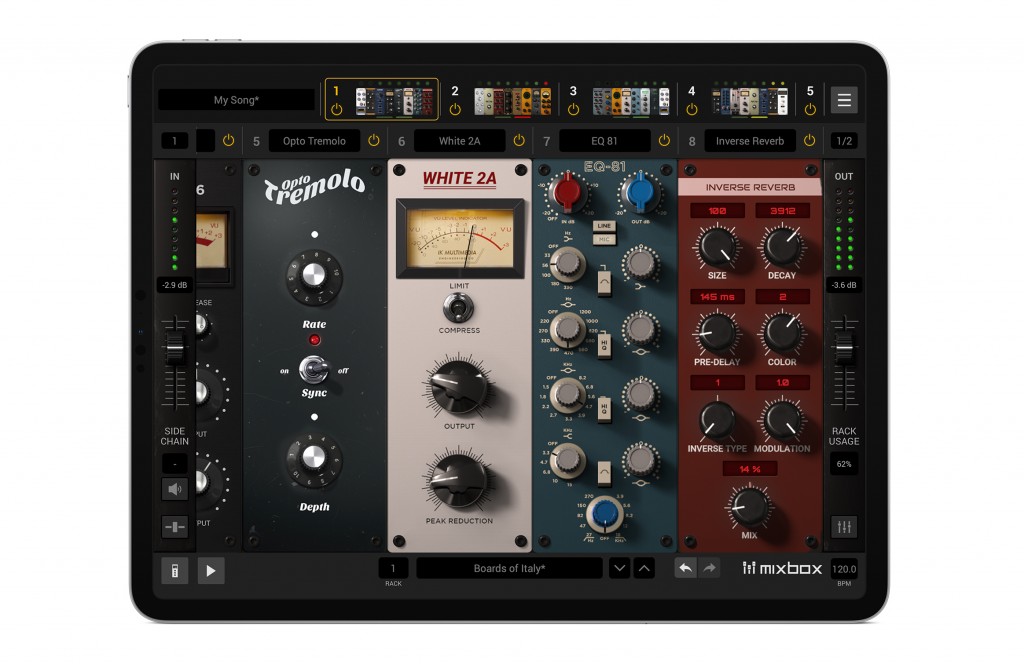Select rack 3 thumbnail
The height and width of the screenshot is (664, 1024).
(631, 100)
